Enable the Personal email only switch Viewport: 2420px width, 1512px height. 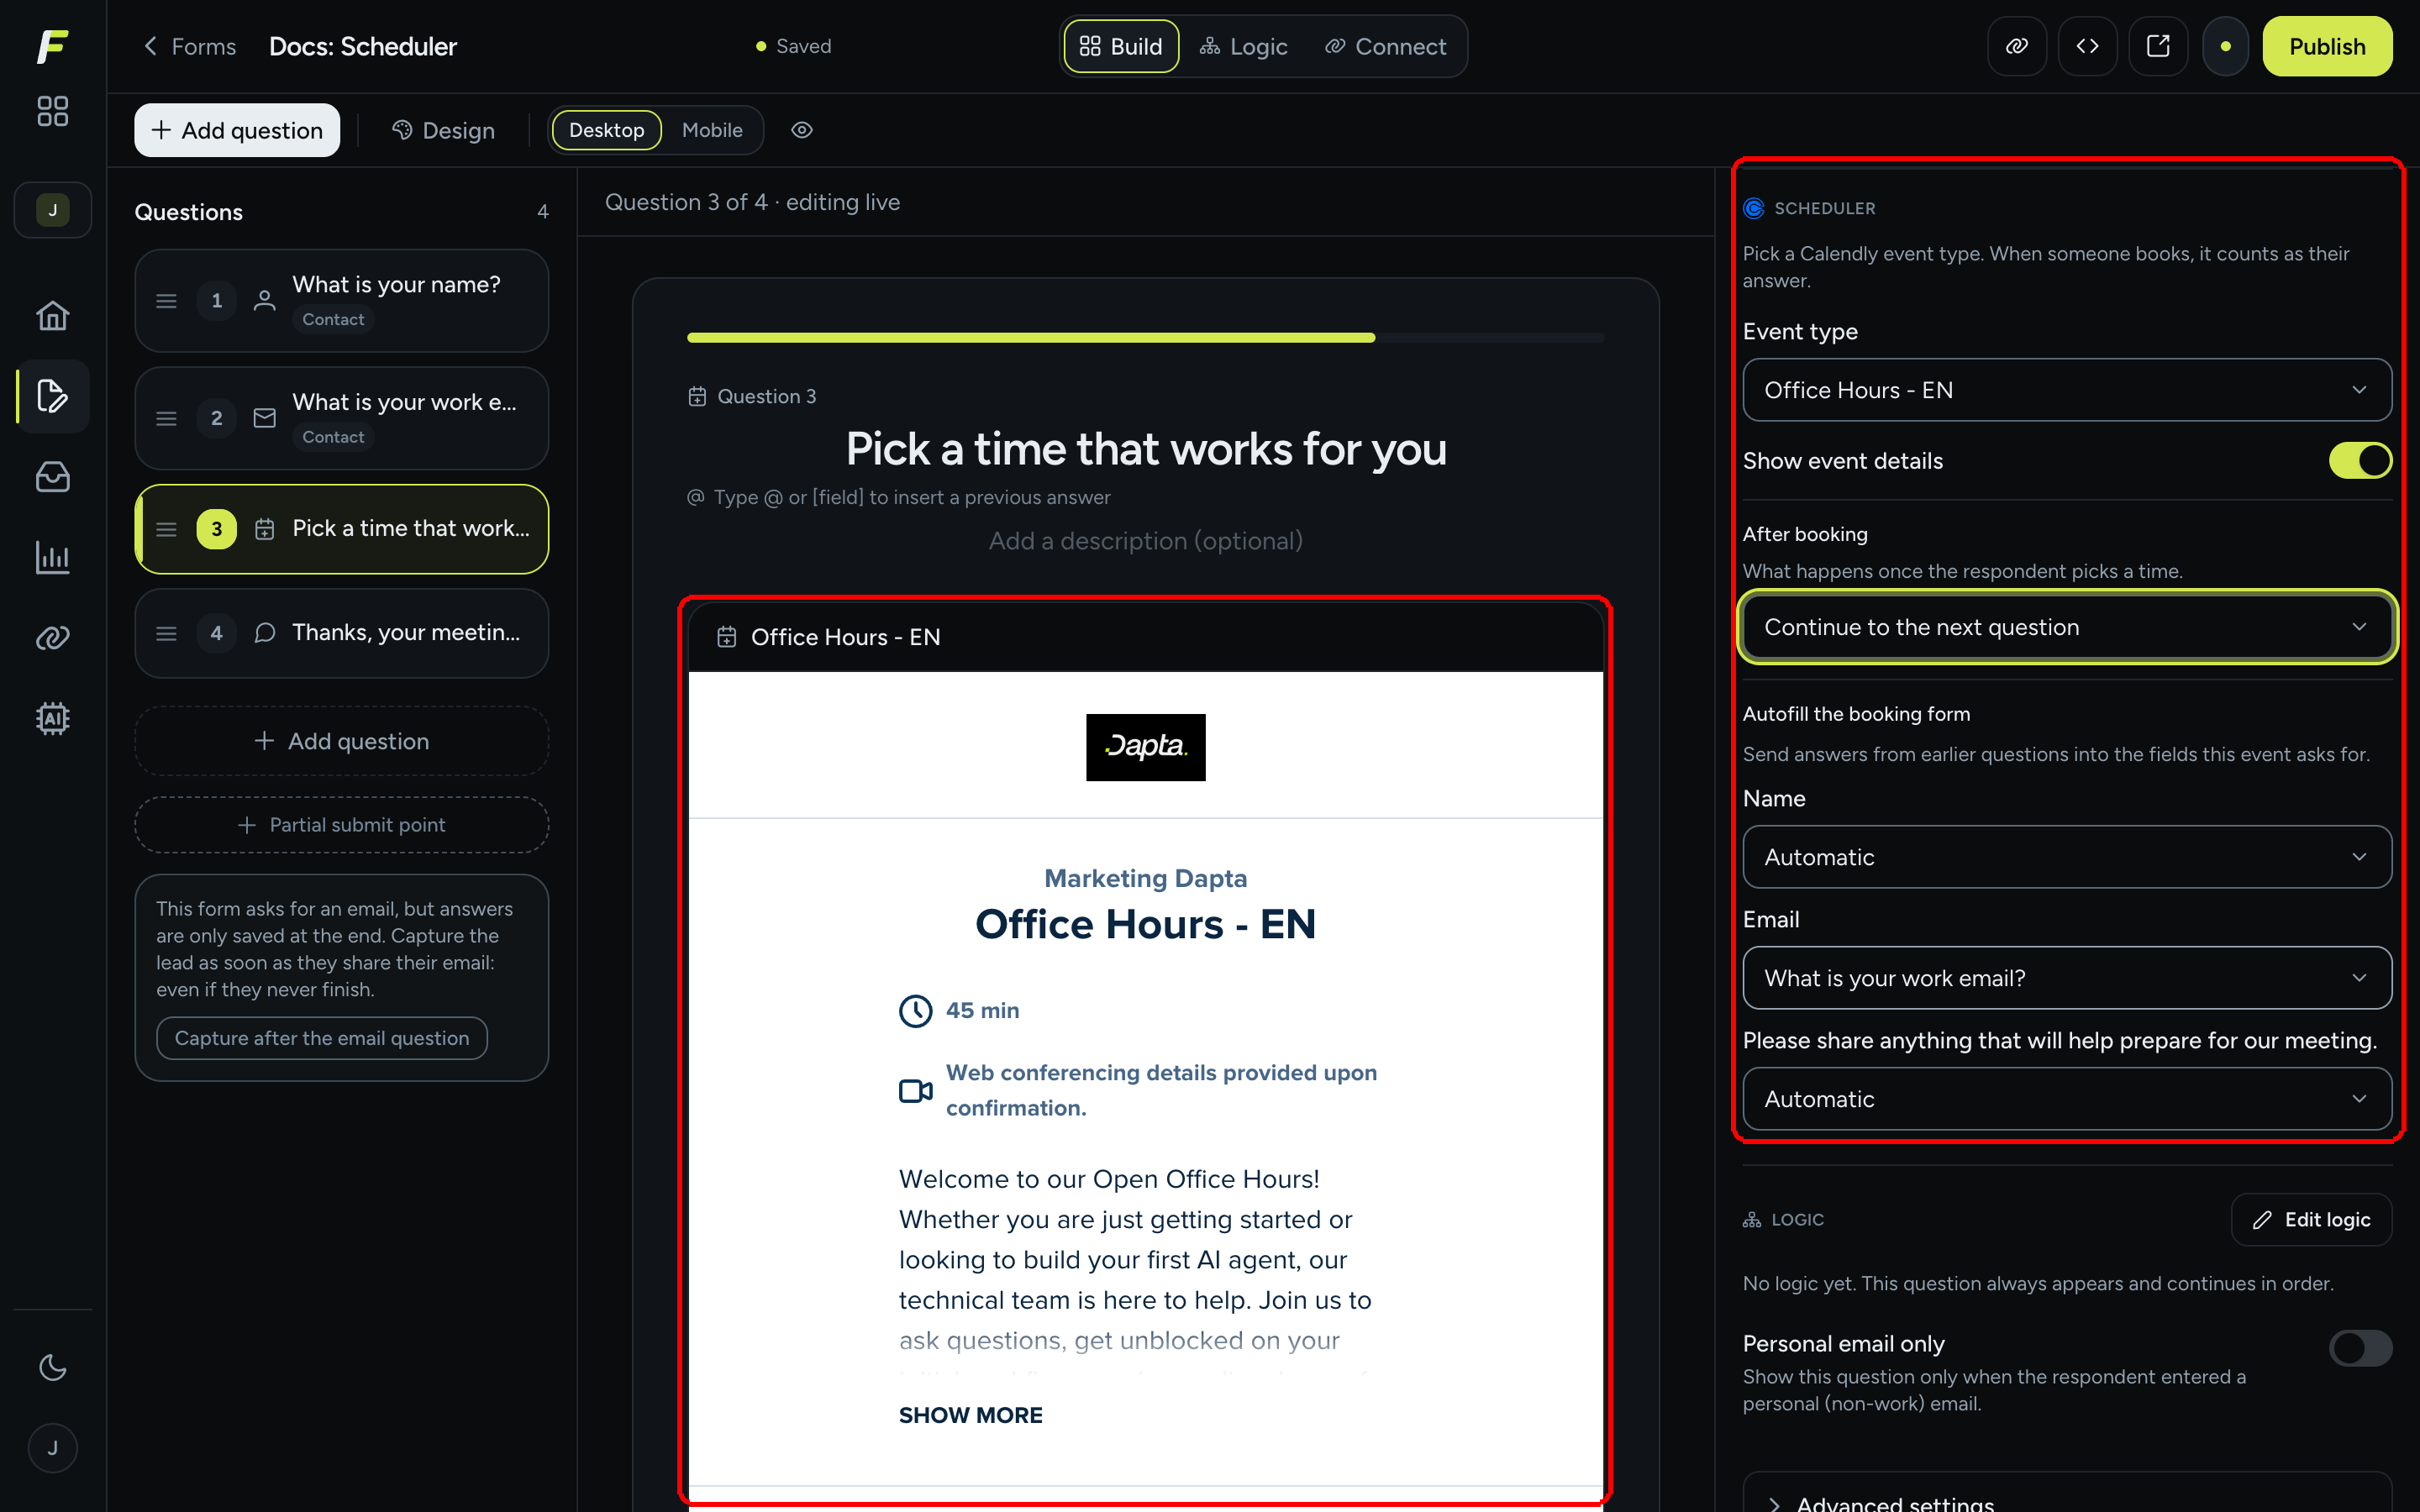pyautogui.click(x=2360, y=1348)
